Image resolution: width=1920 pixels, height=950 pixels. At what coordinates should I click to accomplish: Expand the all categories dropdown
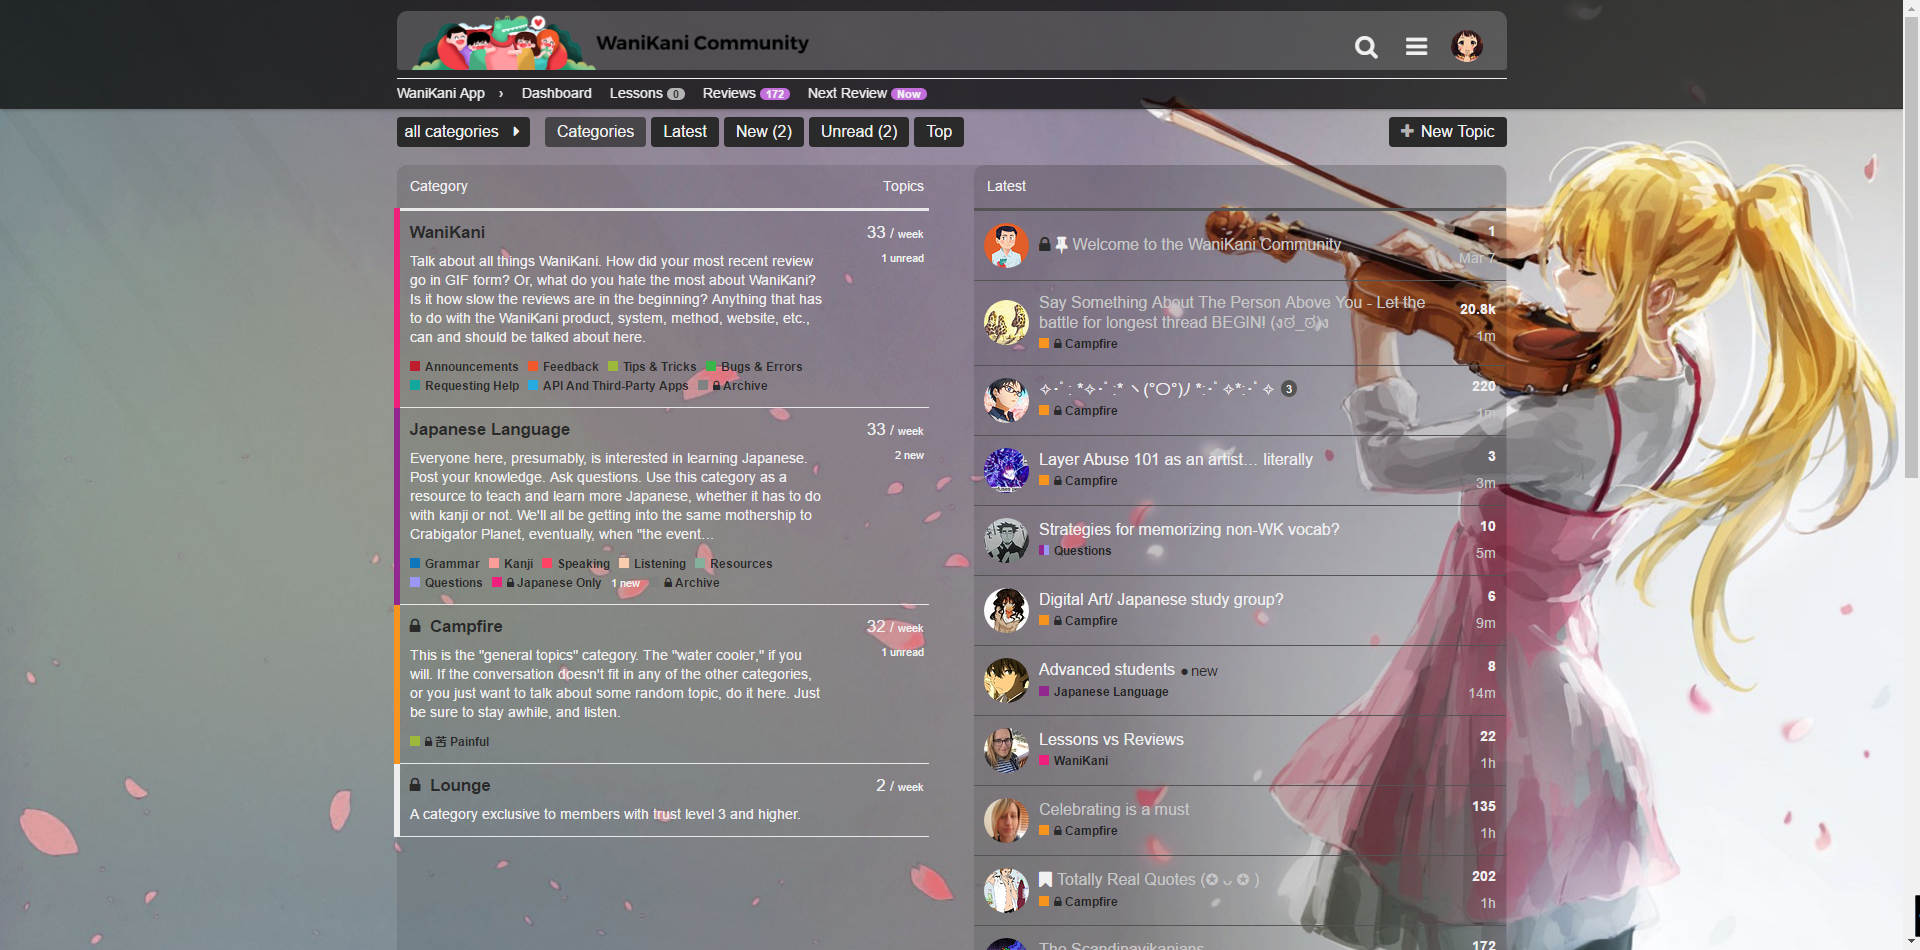coord(463,132)
